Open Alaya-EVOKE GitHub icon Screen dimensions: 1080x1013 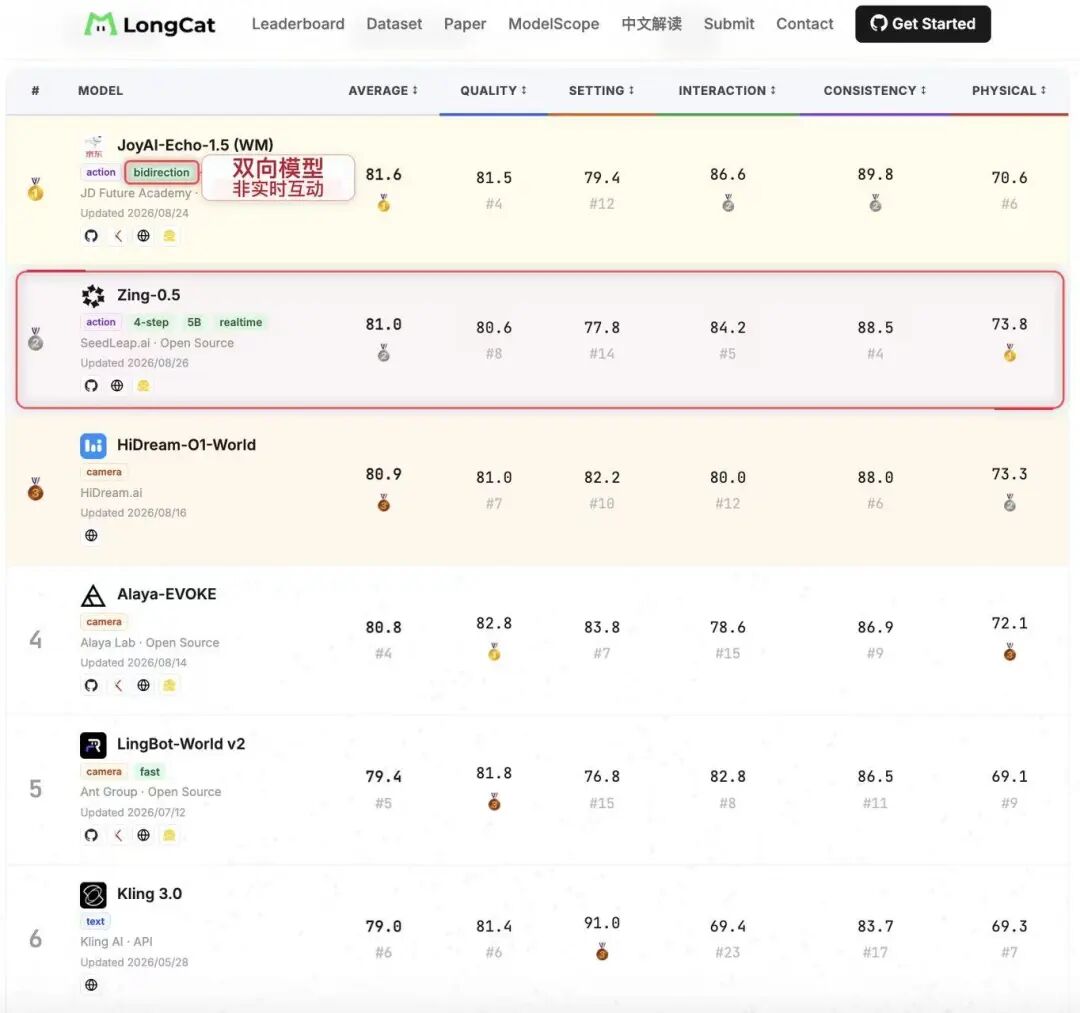pos(91,685)
